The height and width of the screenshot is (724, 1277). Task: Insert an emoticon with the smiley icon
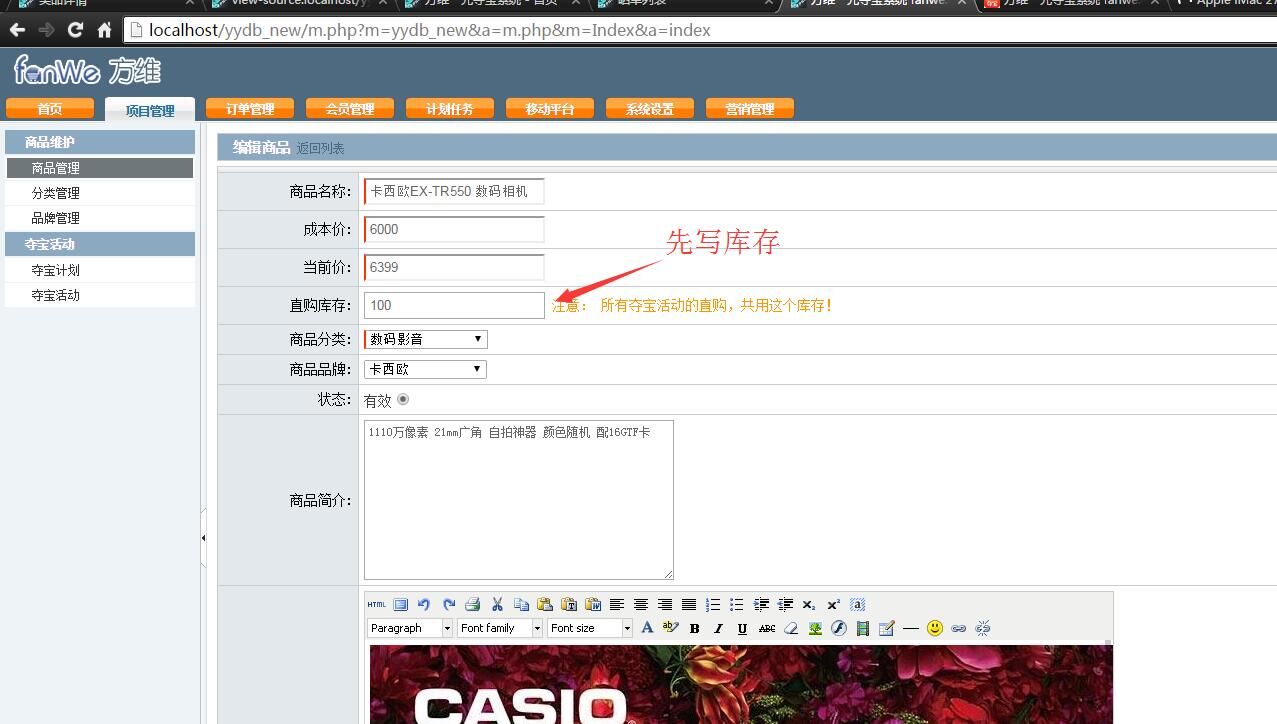click(x=935, y=628)
